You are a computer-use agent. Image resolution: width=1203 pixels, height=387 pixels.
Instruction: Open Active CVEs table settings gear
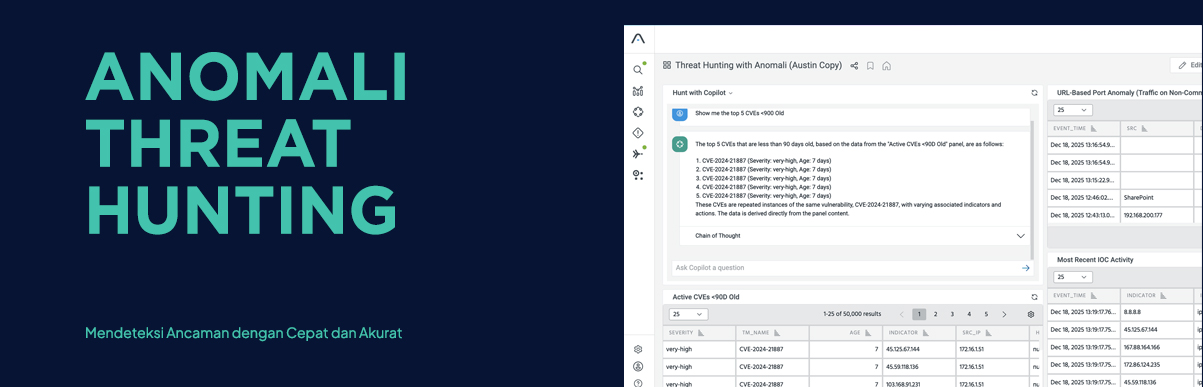[x=1031, y=315]
